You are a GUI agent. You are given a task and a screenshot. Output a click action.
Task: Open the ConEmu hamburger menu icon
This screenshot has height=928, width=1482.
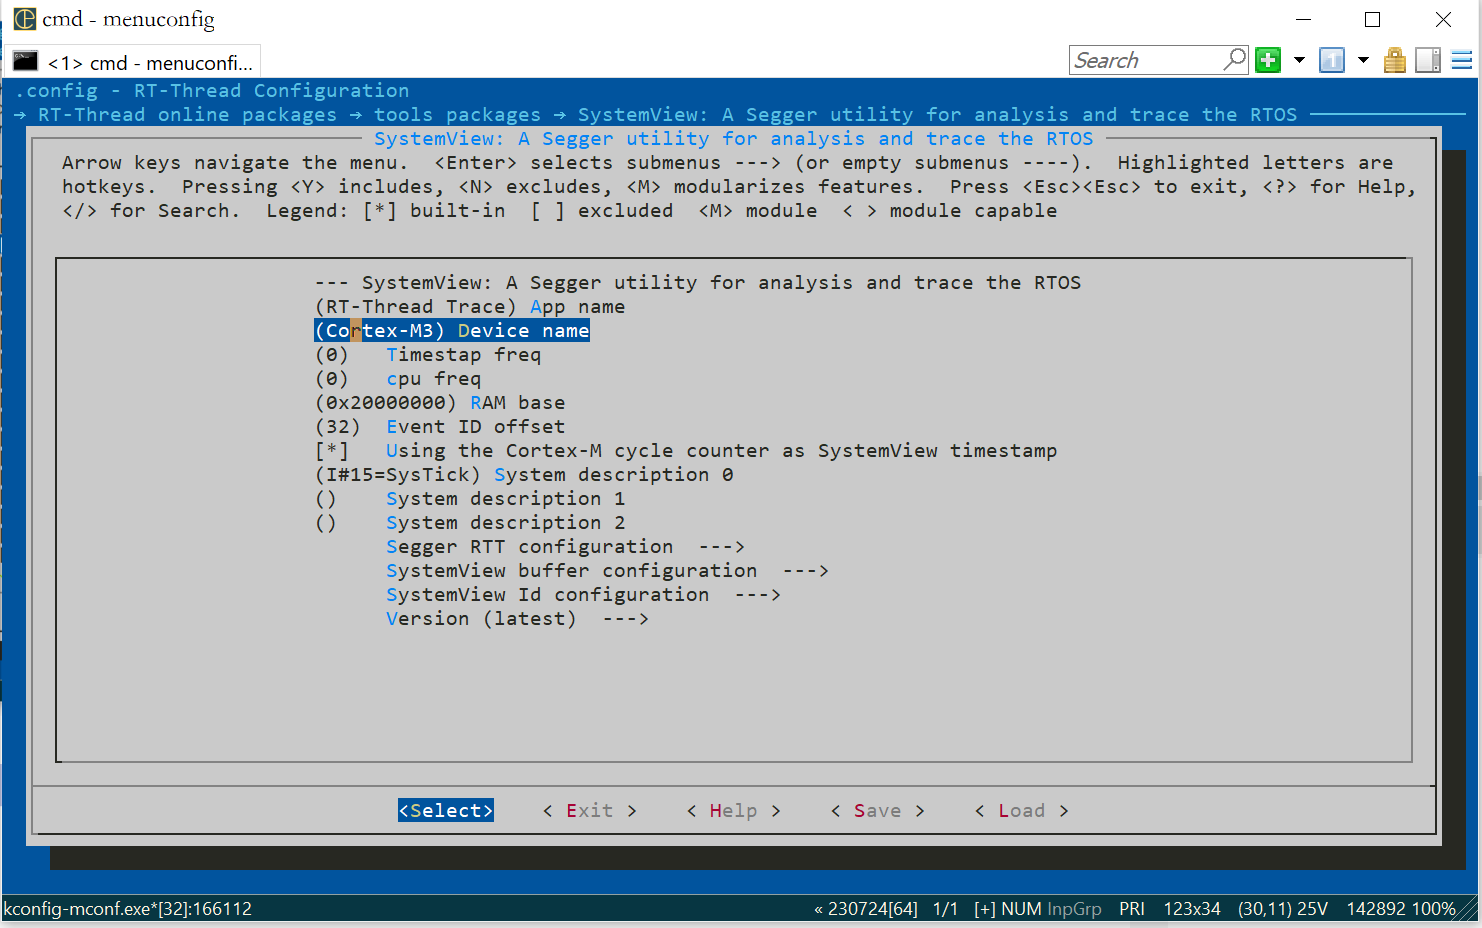point(1462,60)
